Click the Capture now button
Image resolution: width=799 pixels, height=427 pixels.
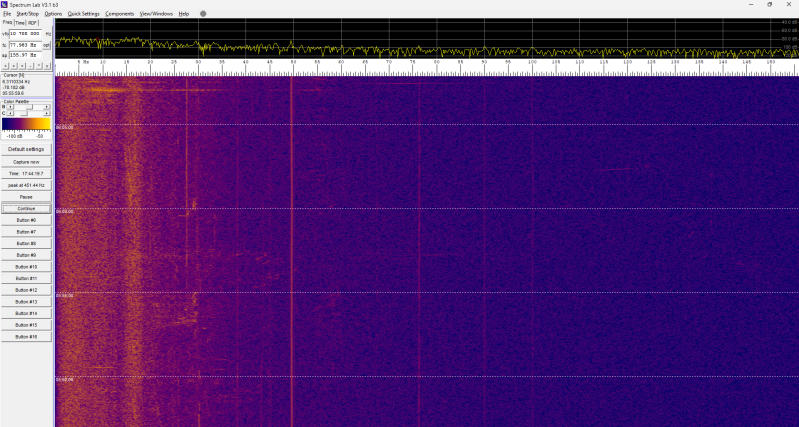tap(26, 162)
